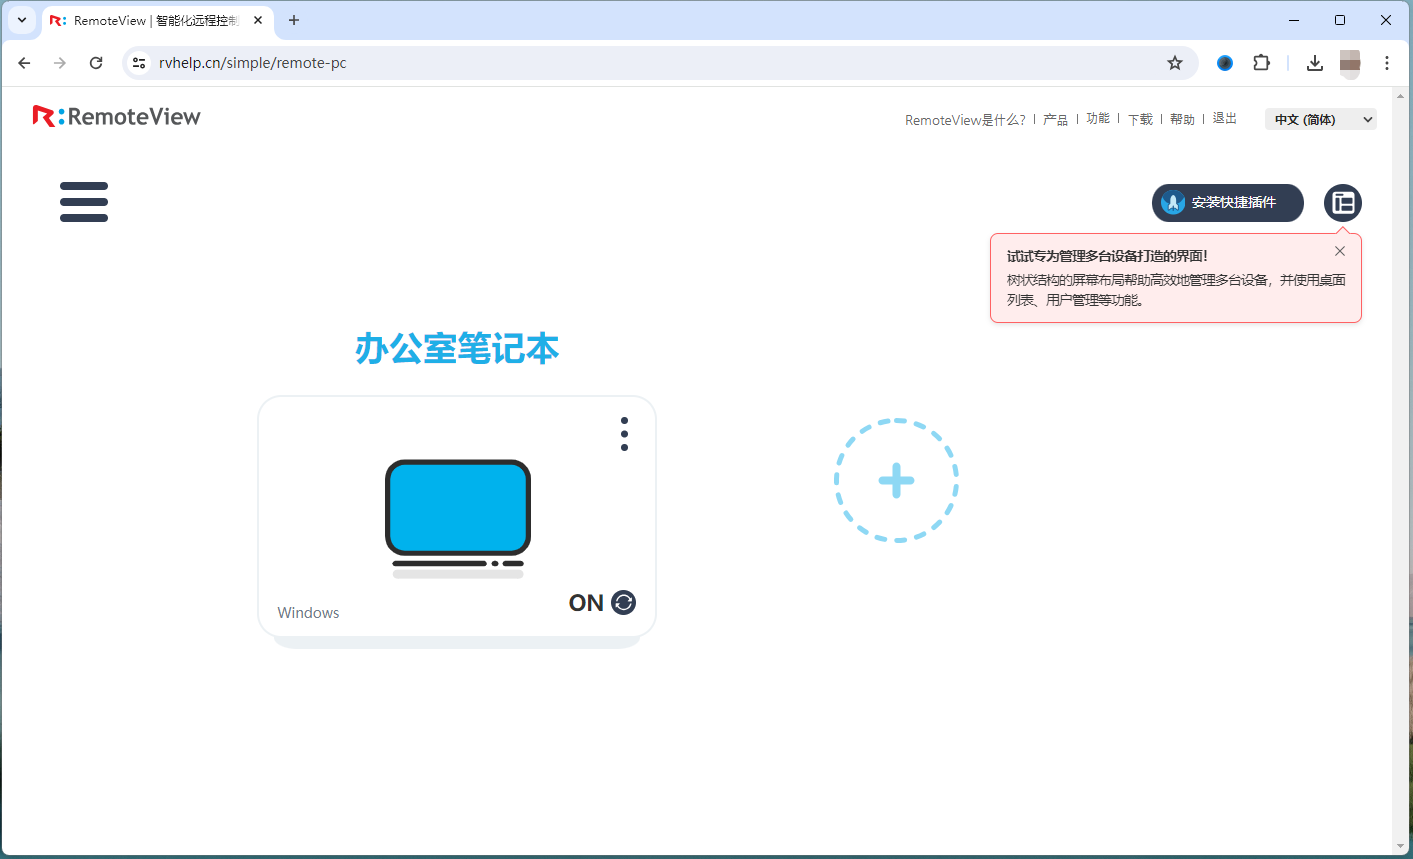1413x859 pixels.
Task: Click the page vertical scrollbar
Action: (1402, 470)
